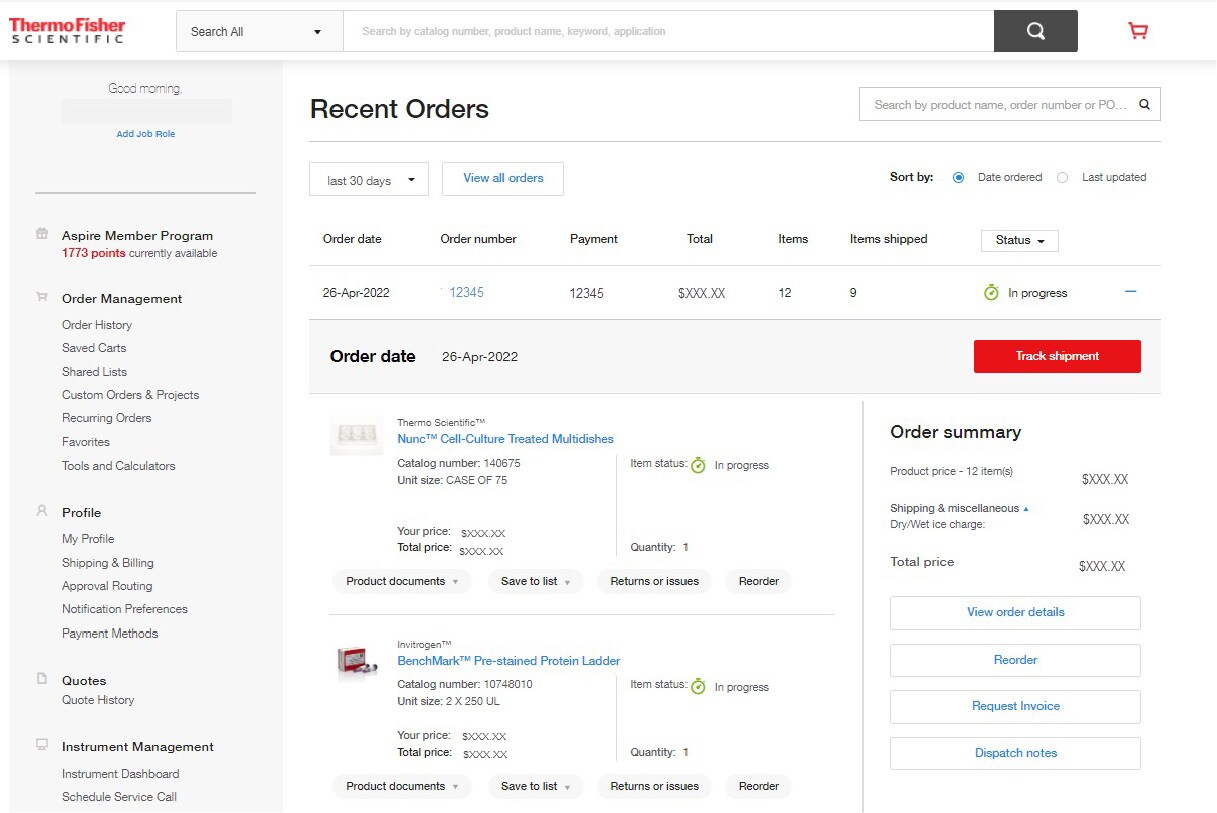The image size is (1217, 813).
Task: Click the Items shipped column header
Action: (888, 239)
